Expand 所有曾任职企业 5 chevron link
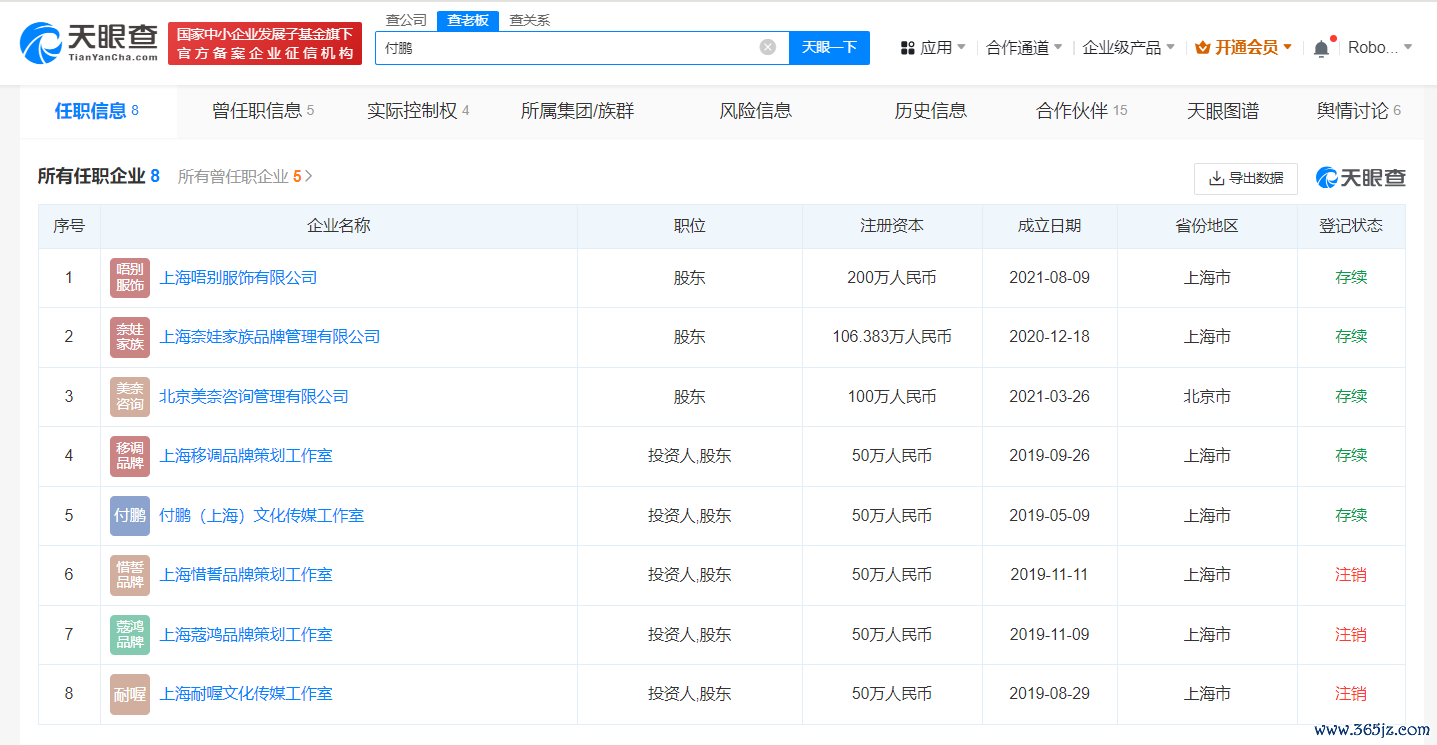The image size is (1437, 745). point(245,177)
